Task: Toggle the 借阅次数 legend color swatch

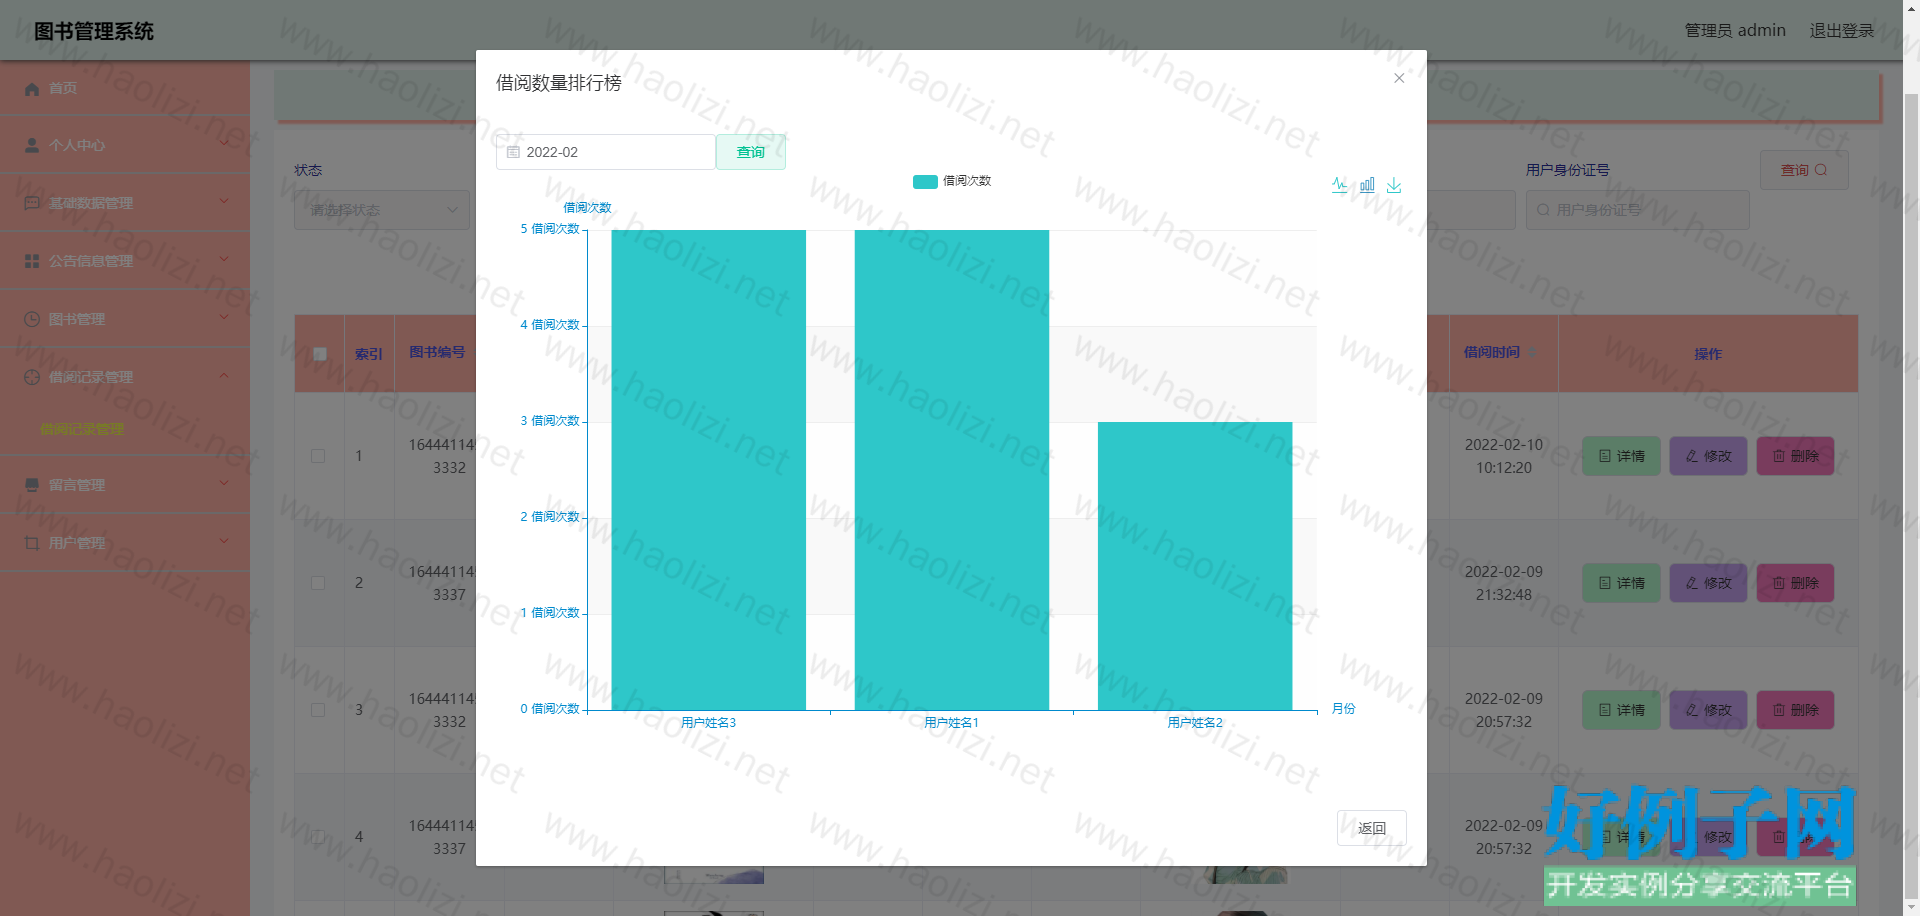Action: point(925,181)
